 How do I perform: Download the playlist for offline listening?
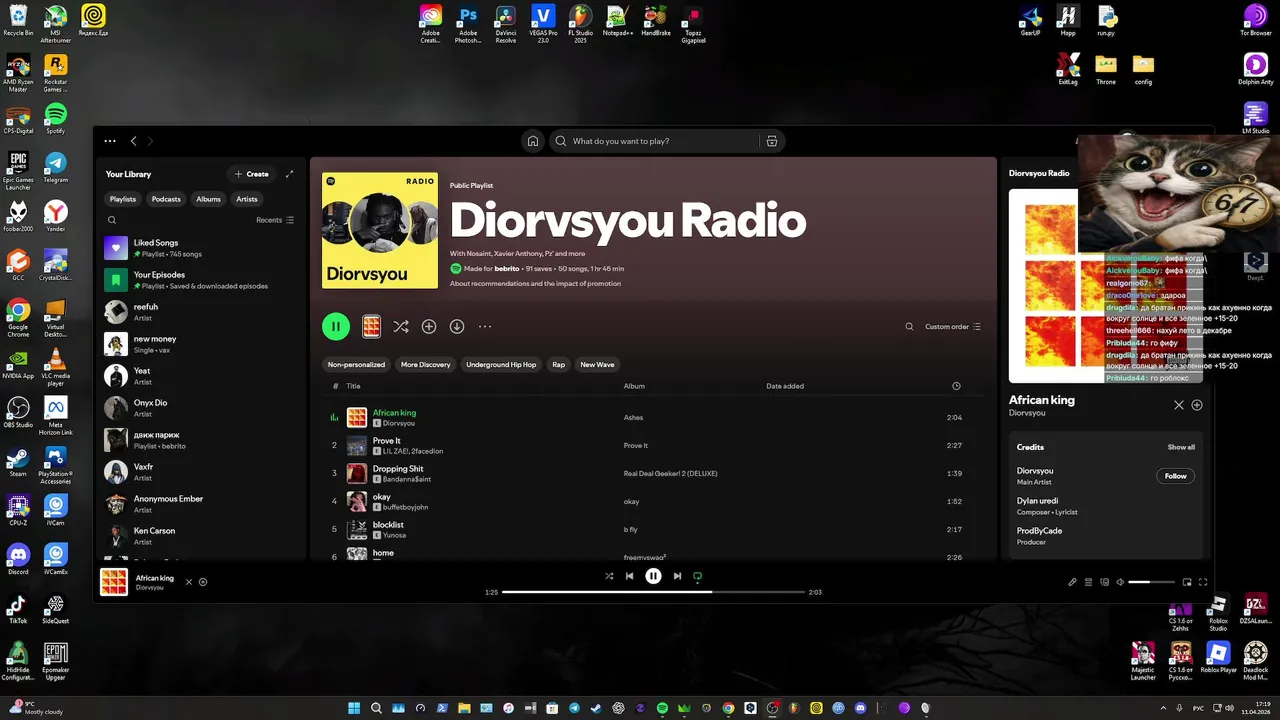pos(457,326)
